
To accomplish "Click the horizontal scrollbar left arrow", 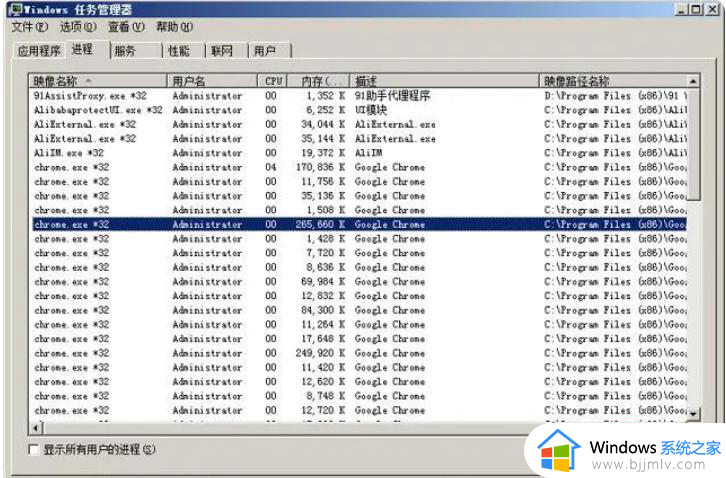I will point(35,428).
